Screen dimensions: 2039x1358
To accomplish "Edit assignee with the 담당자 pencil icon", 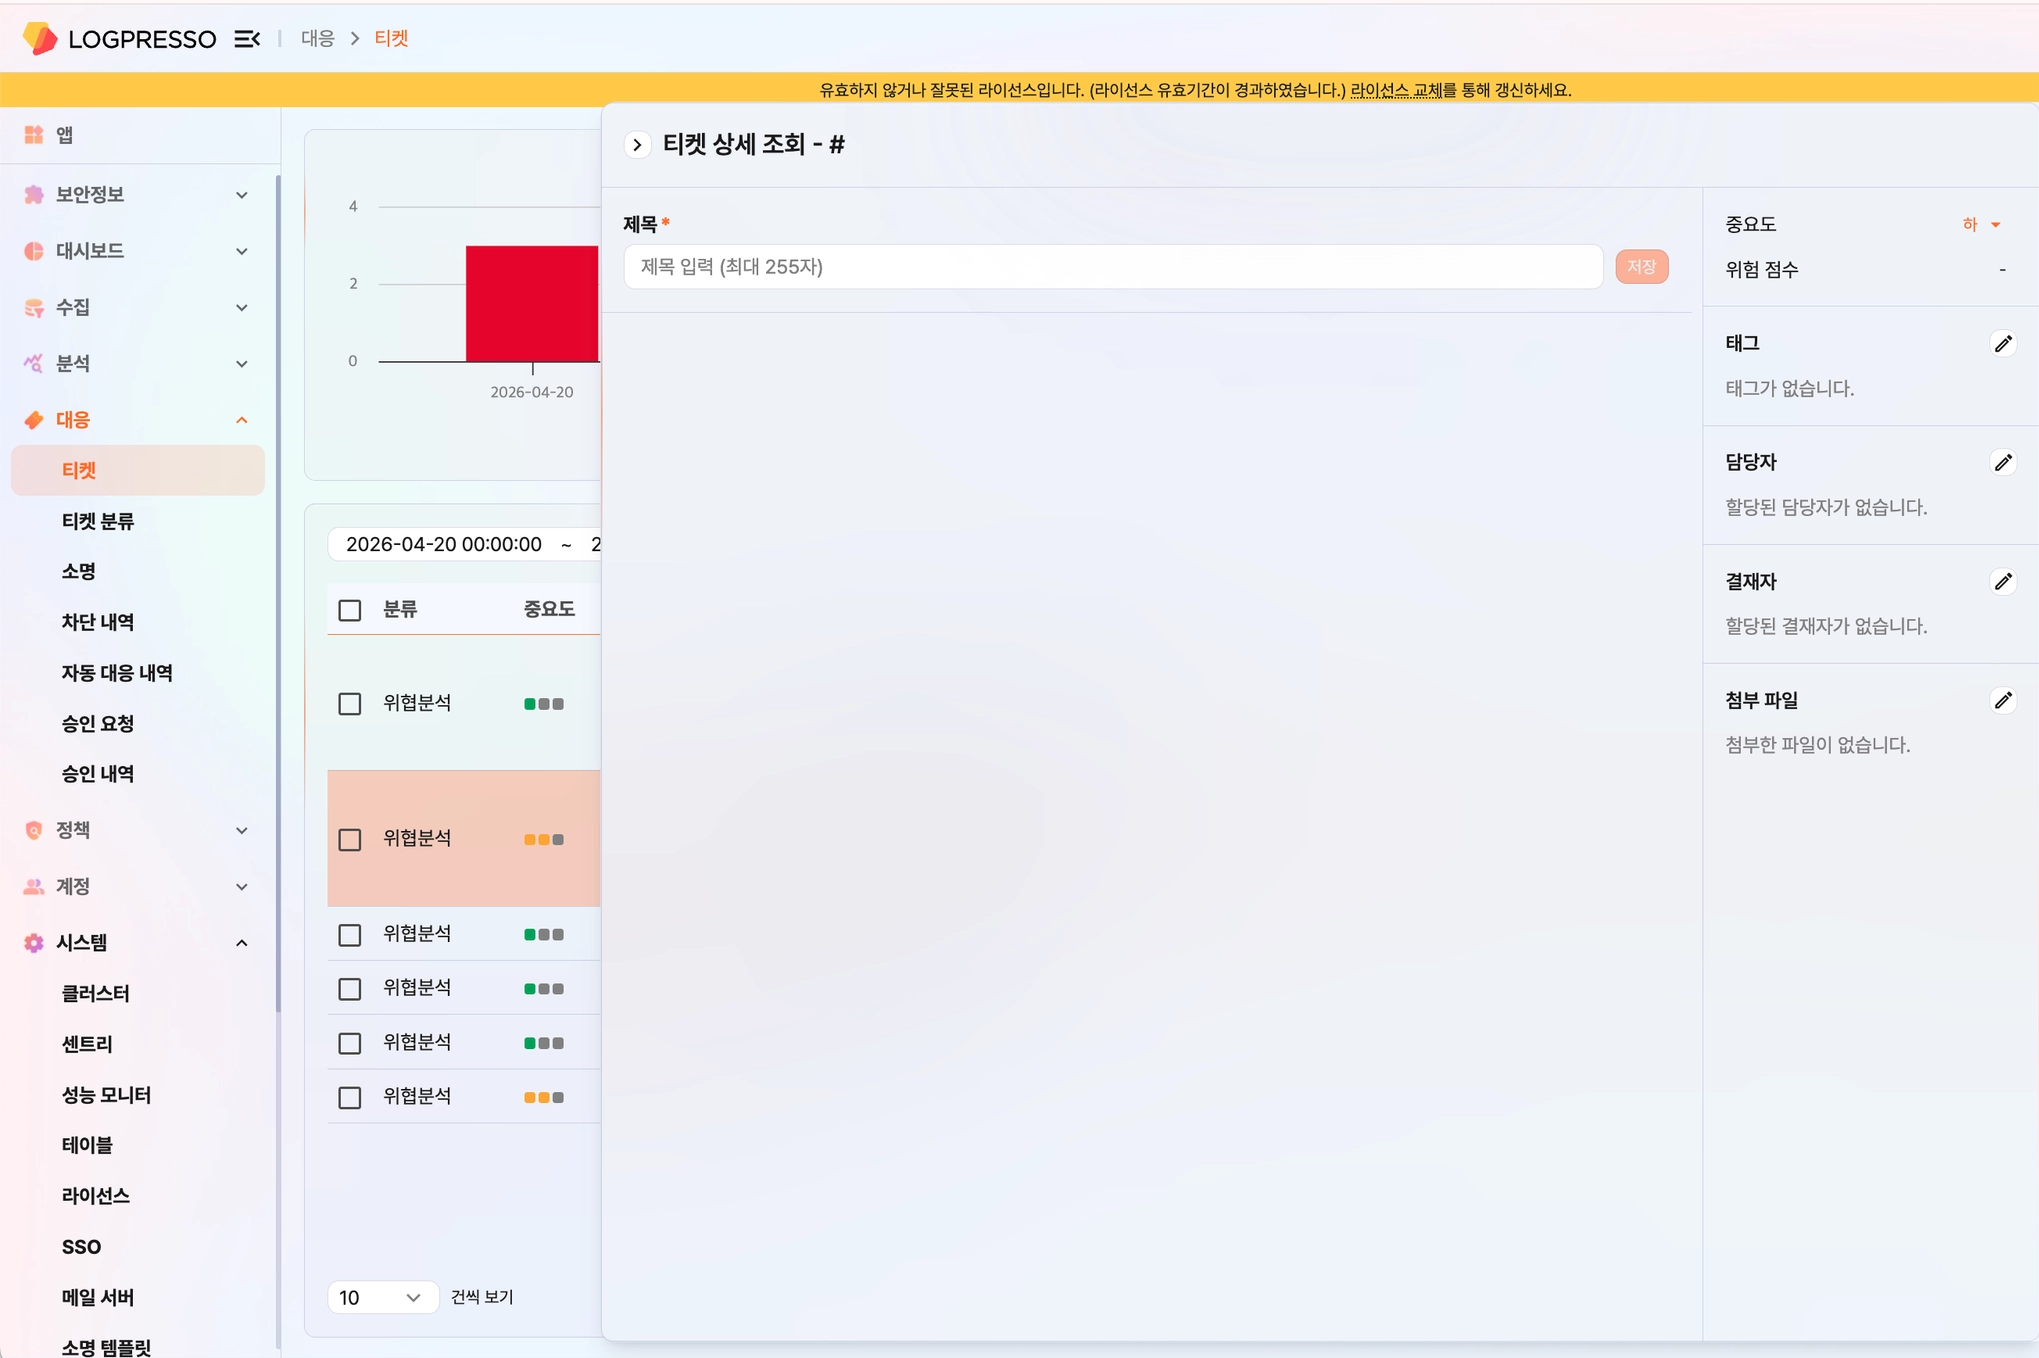I will [2003, 462].
